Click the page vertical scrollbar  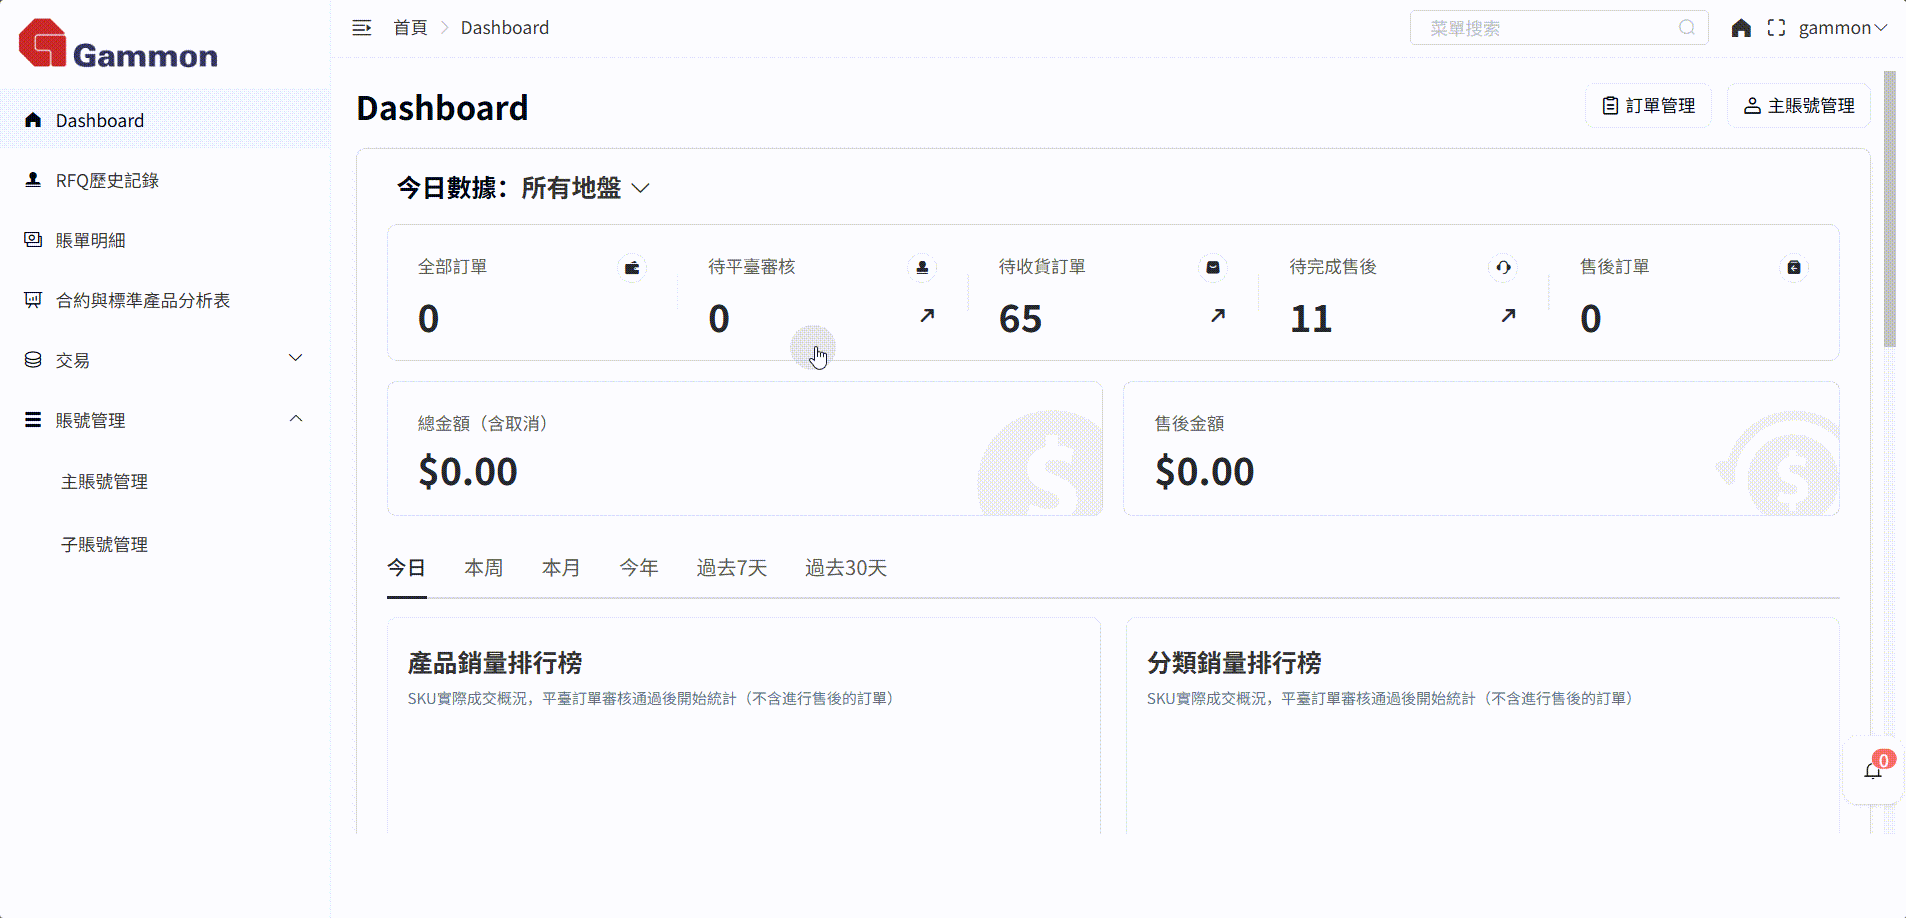[1889, 210]
